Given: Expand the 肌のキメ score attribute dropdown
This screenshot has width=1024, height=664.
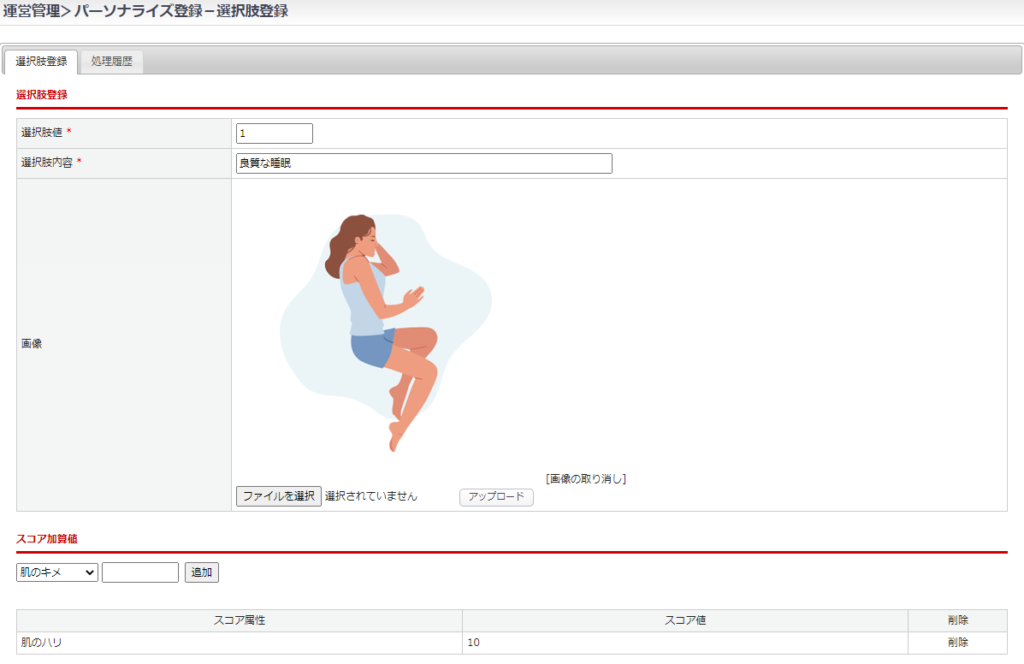Looking at the screenshot, I should click(x=57, y=572).
